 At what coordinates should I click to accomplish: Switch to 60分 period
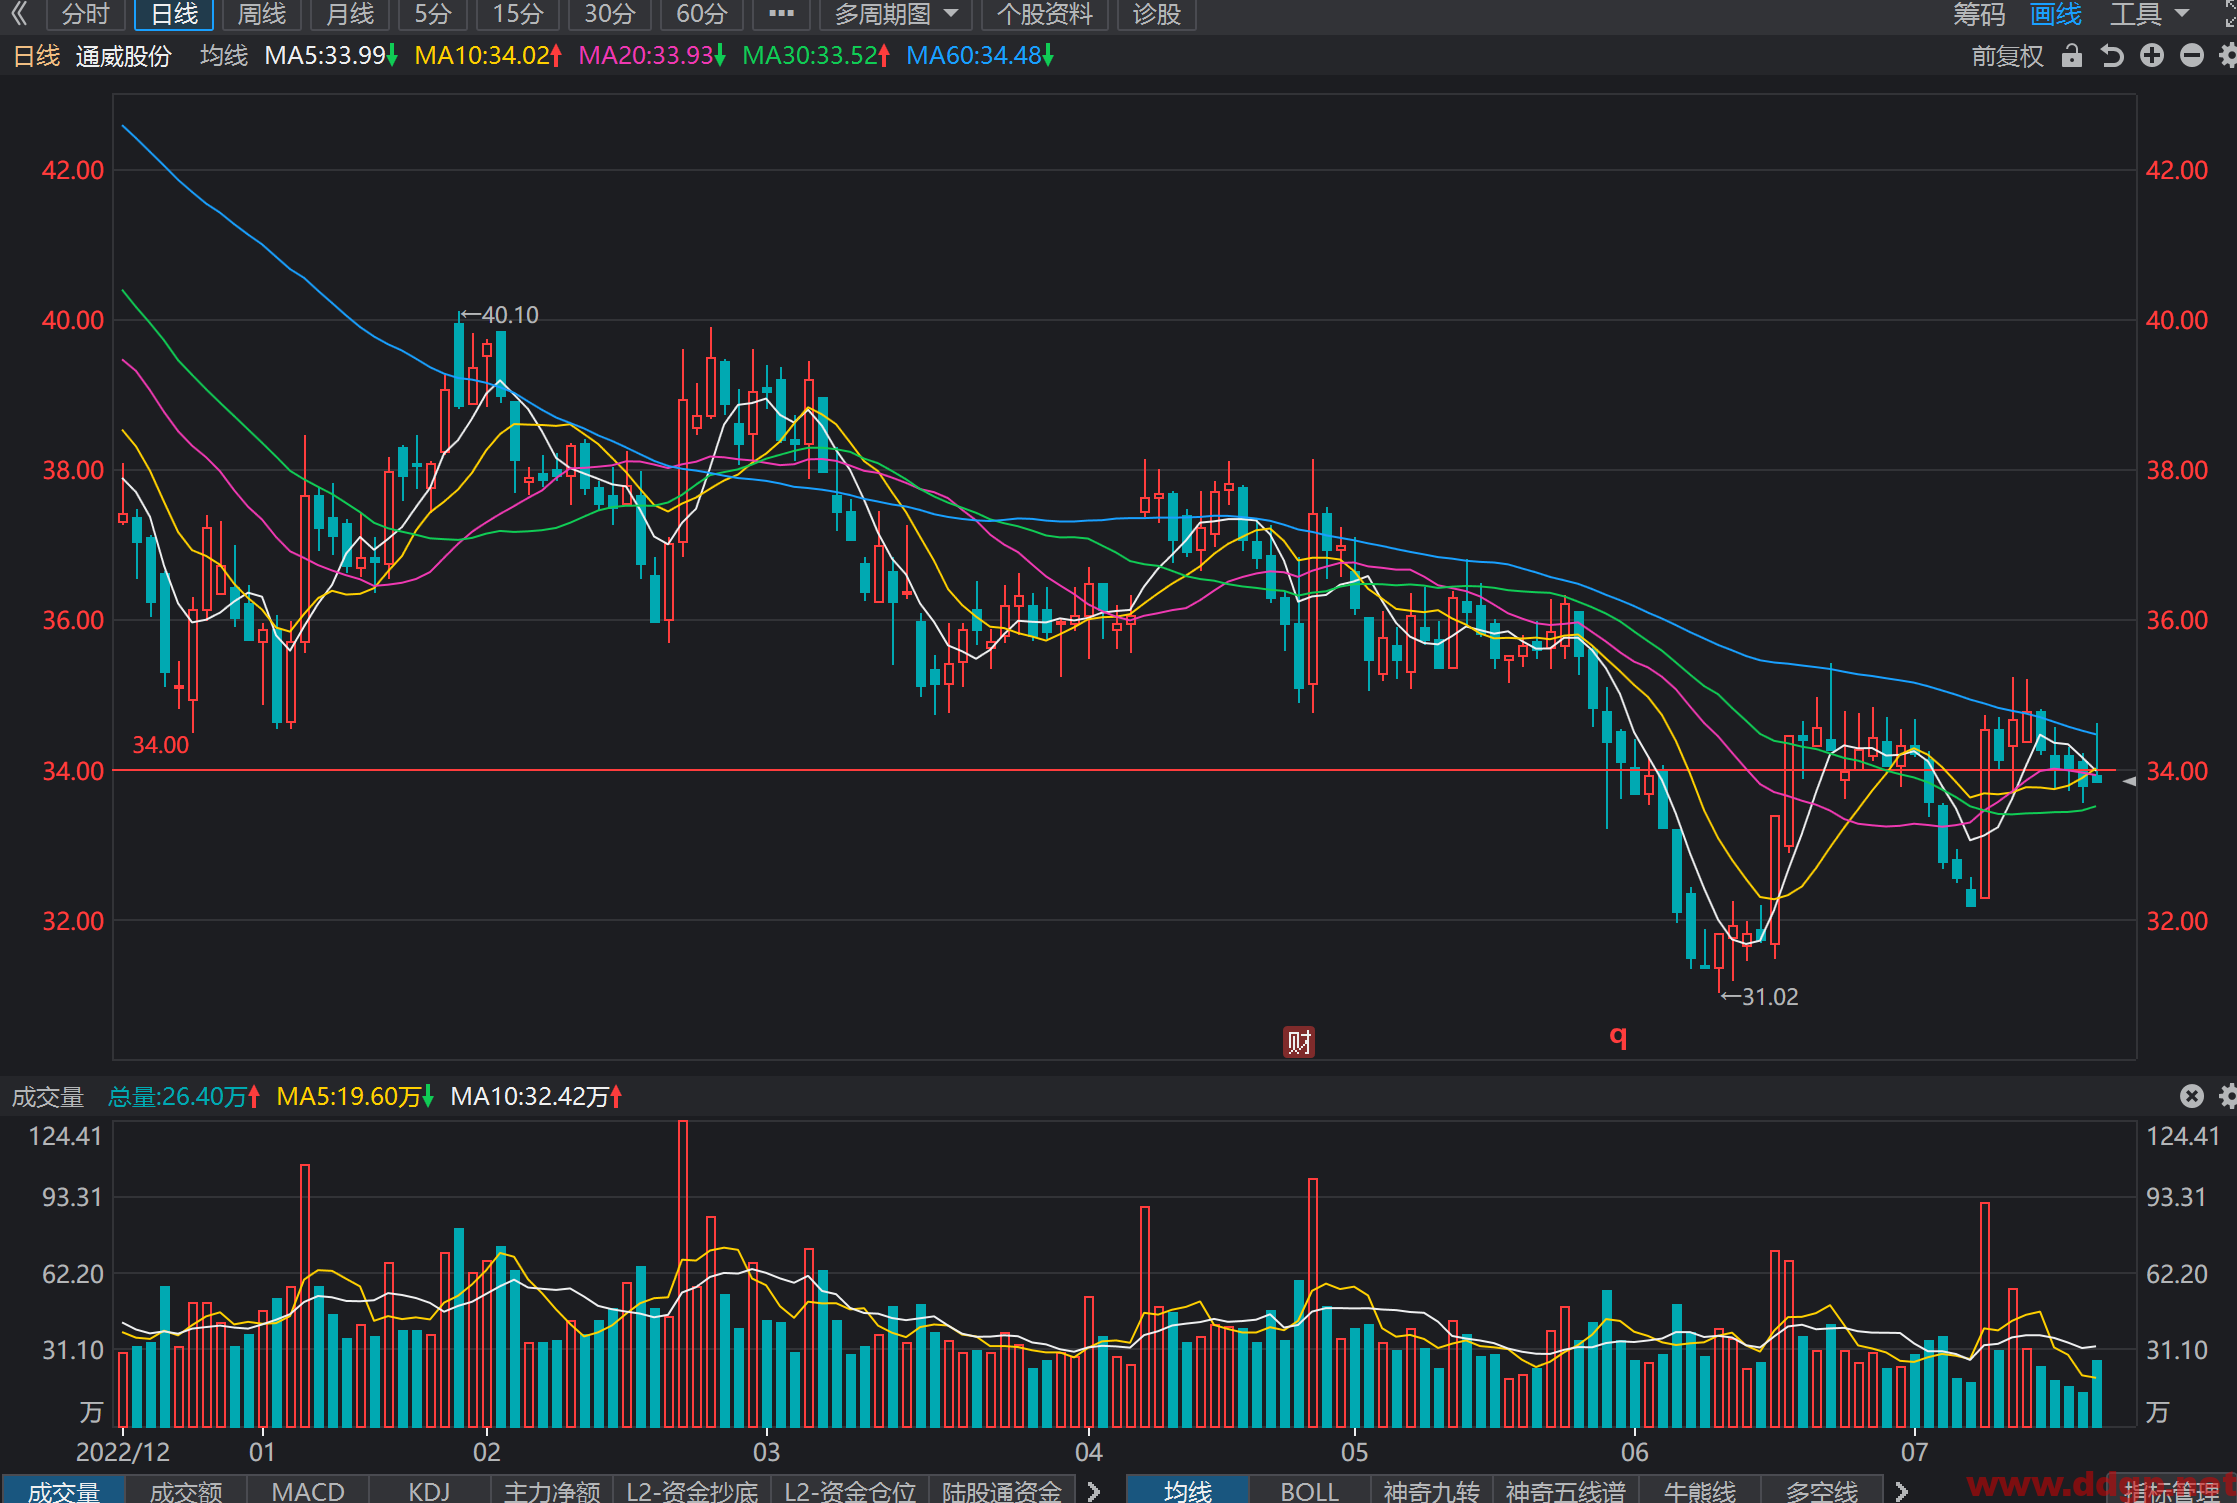click(701, 14)
